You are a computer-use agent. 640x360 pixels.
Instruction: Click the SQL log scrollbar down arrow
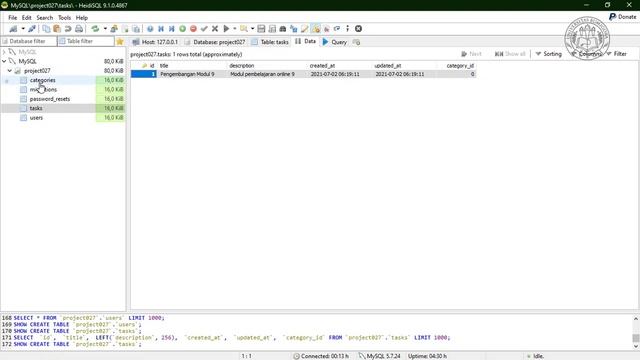[636, 347]
